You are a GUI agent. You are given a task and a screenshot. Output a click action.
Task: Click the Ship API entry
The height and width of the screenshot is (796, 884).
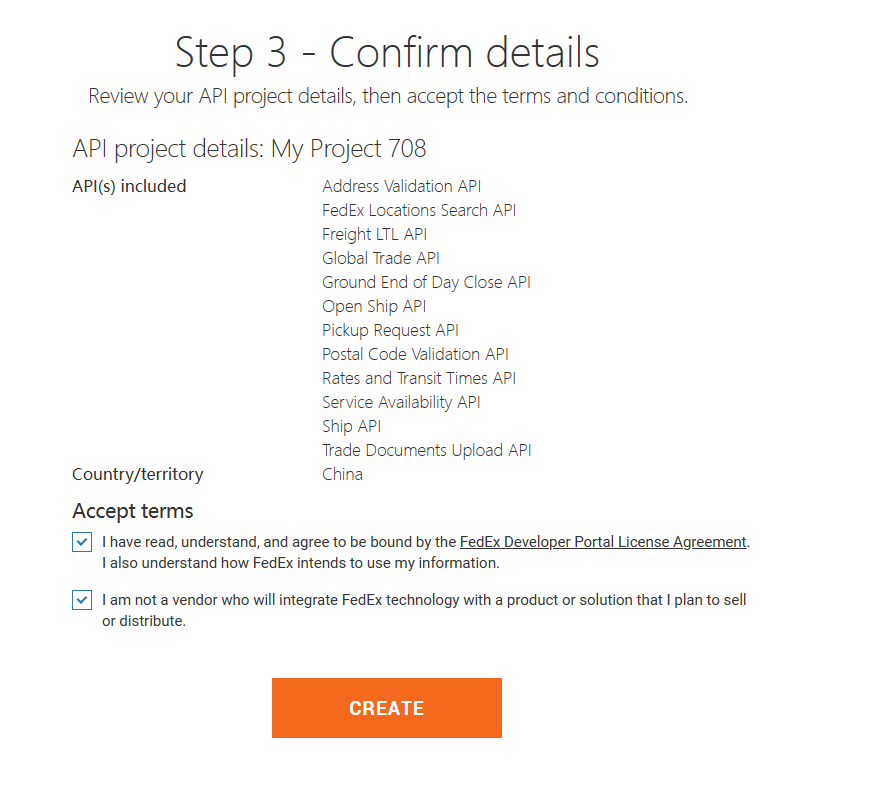351,426
